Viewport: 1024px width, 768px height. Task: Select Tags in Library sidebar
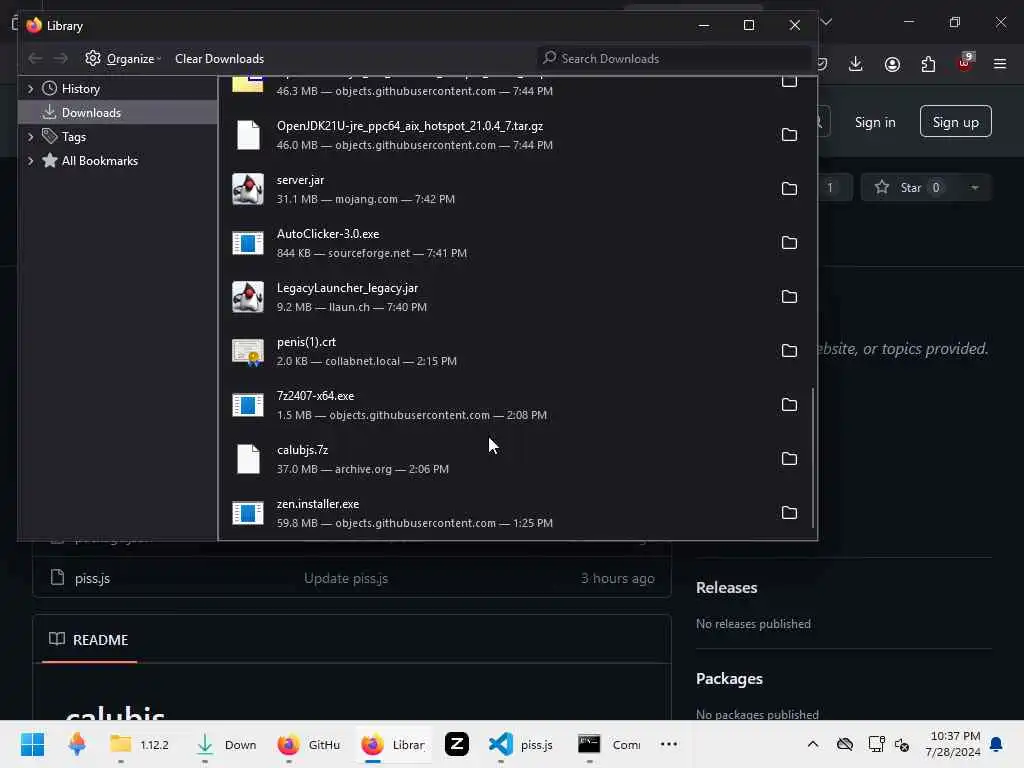[x=74, y=137]
